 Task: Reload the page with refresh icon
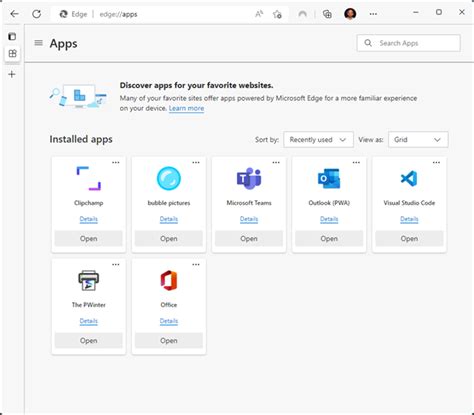click(37, 14)
